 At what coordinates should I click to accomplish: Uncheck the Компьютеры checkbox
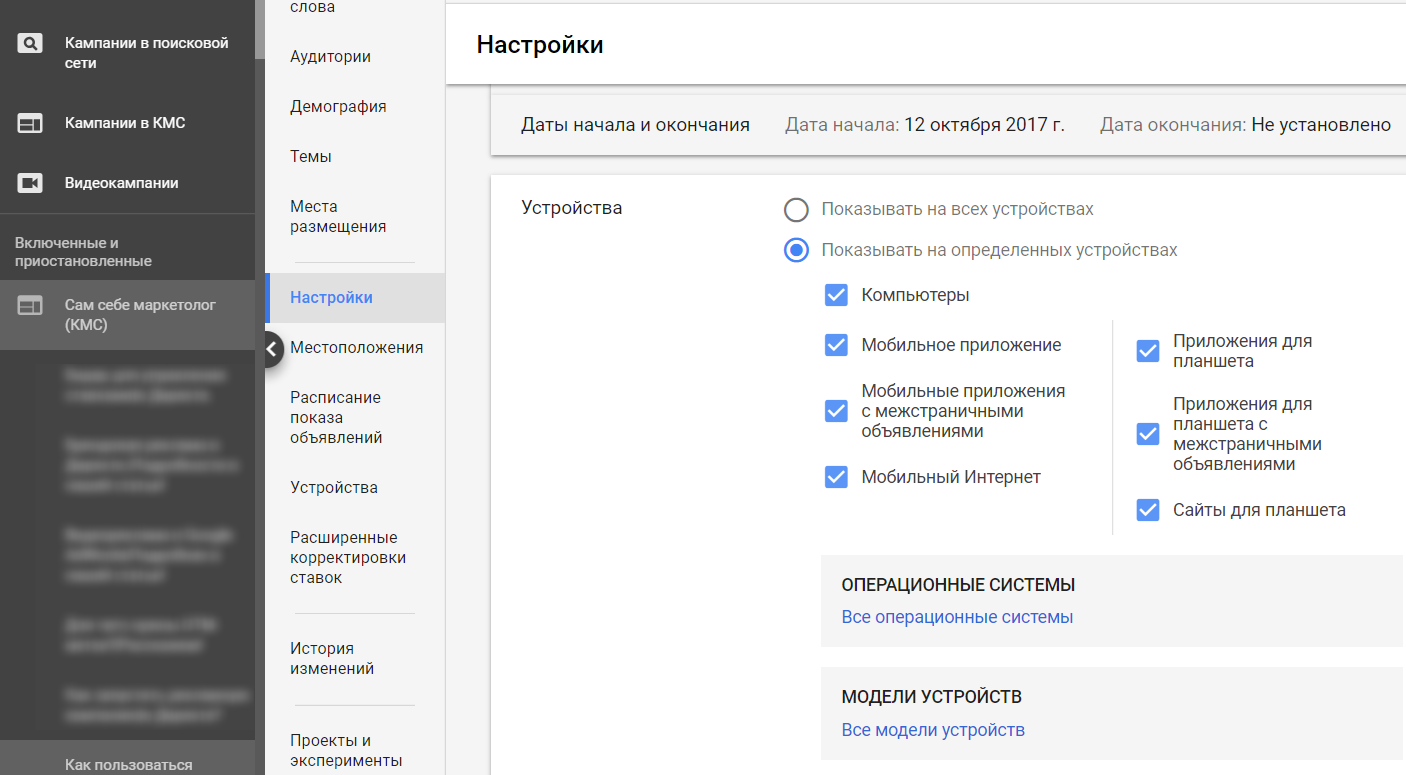point(836,296)
